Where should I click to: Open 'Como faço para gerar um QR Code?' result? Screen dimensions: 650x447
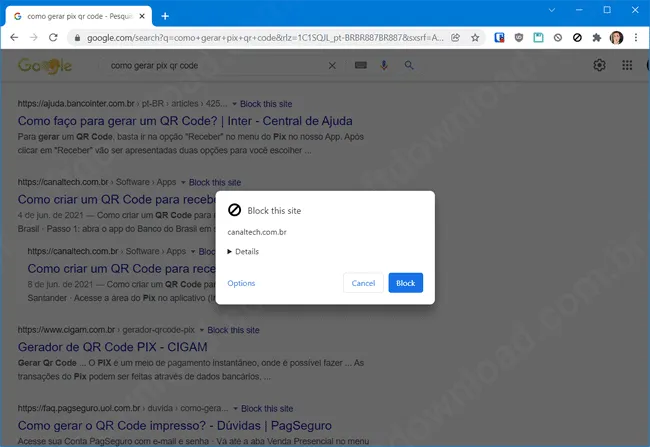(x=185, y=121)
